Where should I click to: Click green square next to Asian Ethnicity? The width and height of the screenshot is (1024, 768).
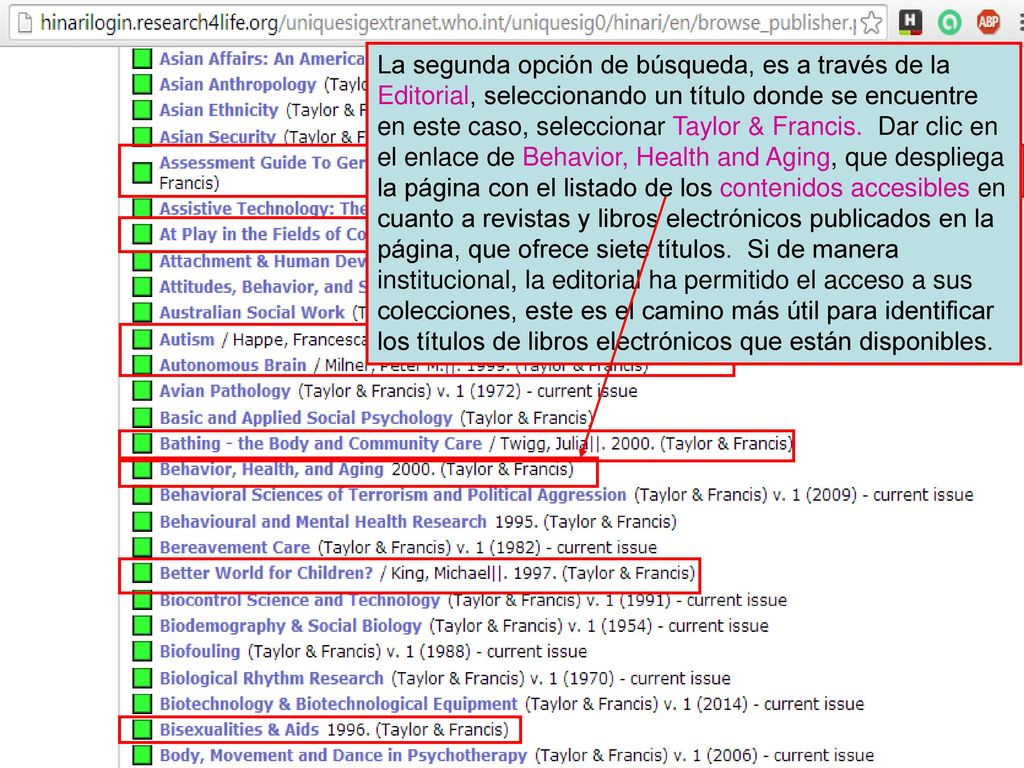pyautogui.click(x=142, y=110)
